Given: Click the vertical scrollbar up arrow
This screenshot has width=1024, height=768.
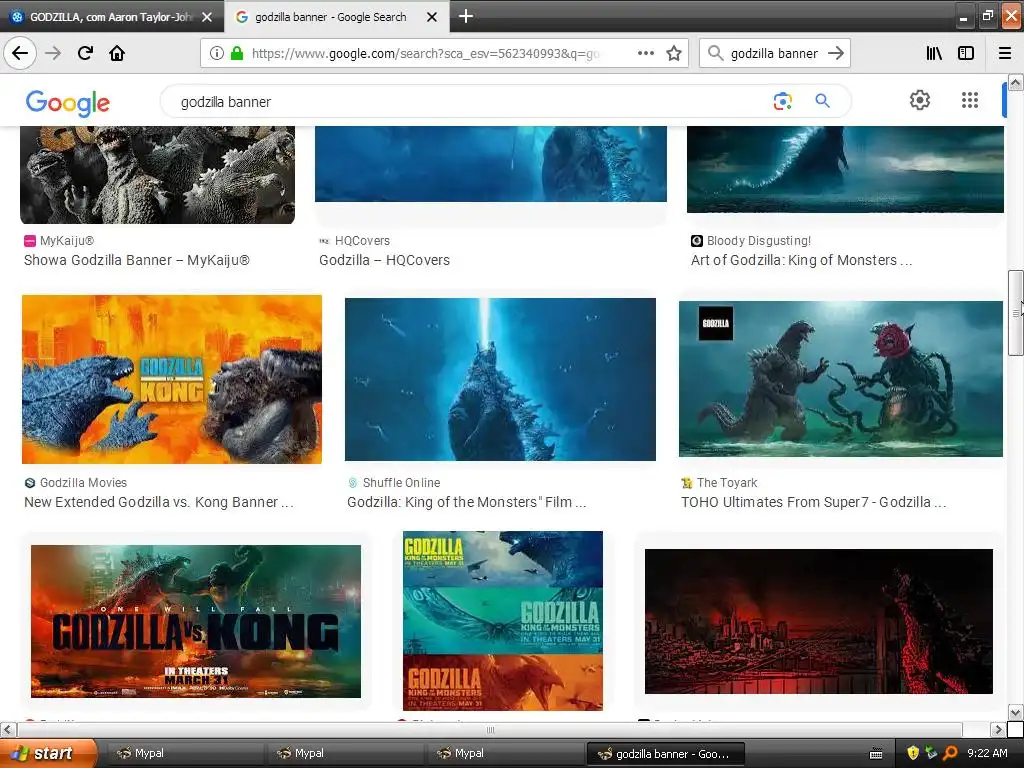Looking at the screenshot, I should pyautogui.click(x=1015, y=82).
